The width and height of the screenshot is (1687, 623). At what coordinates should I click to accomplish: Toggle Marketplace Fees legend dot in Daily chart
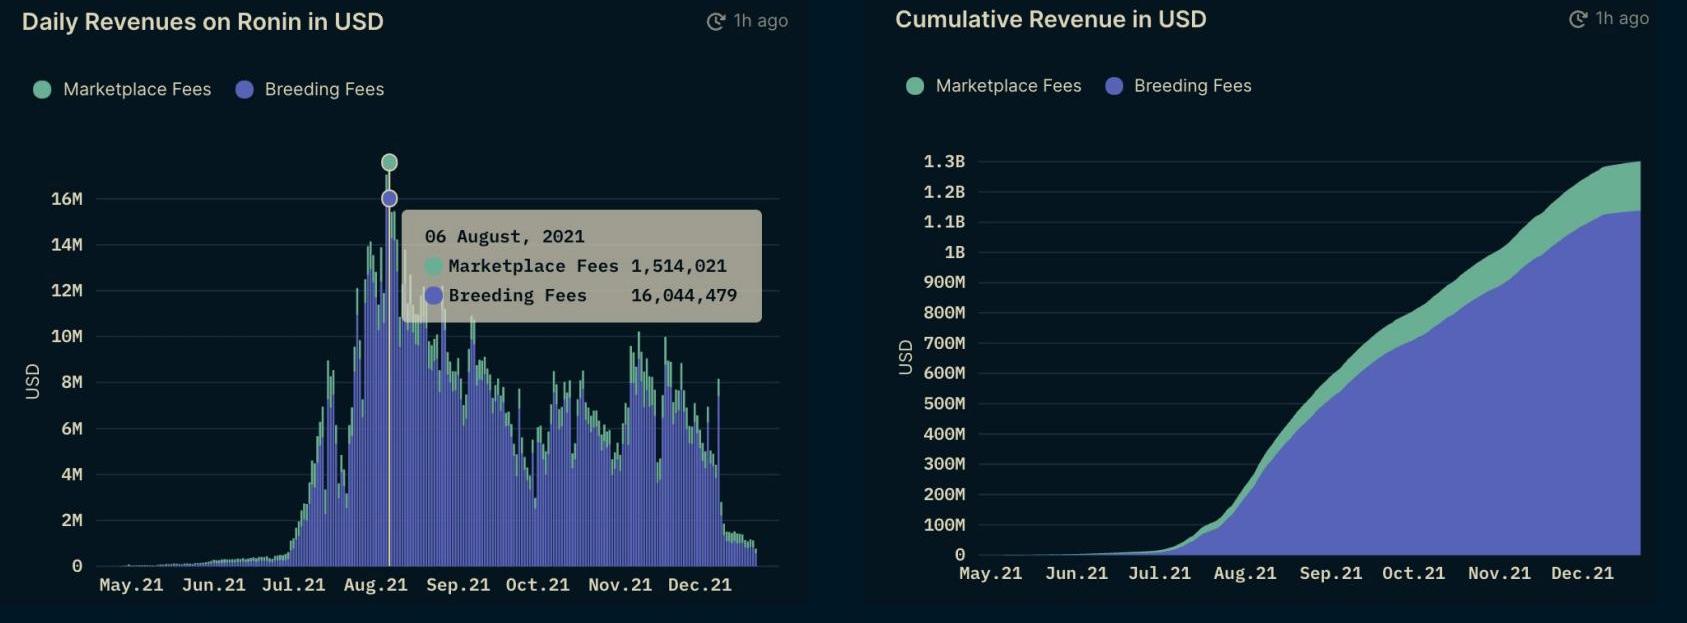pyautogui.click(x=42, y=90)
